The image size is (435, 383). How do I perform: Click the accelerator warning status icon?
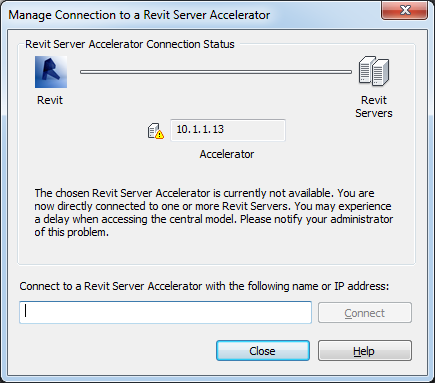(x=156, y=131)
